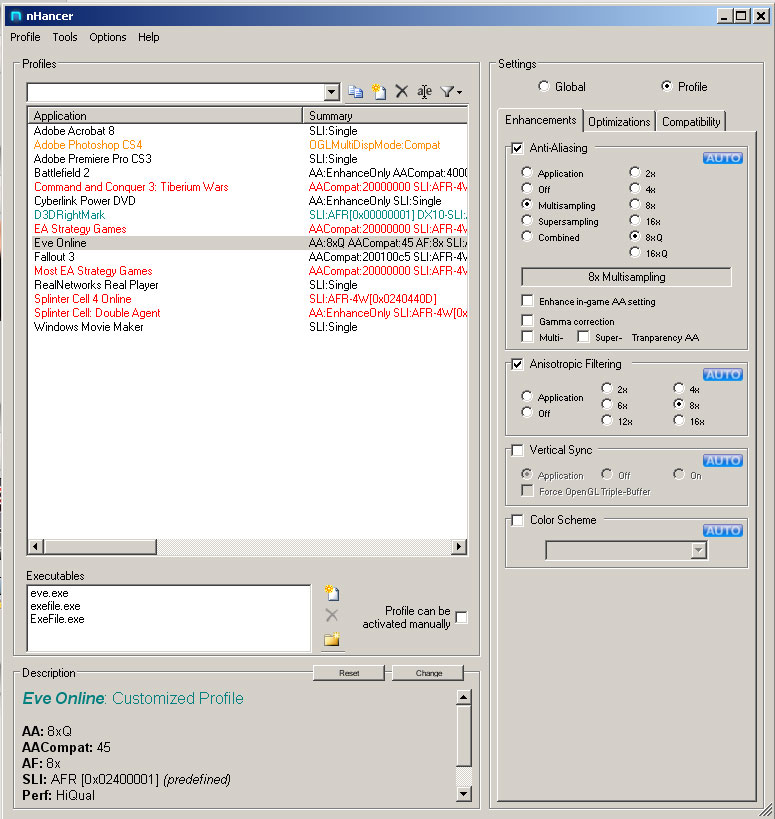
Task: Enable the Color Scheme checkbox
Action: [517, 520]
